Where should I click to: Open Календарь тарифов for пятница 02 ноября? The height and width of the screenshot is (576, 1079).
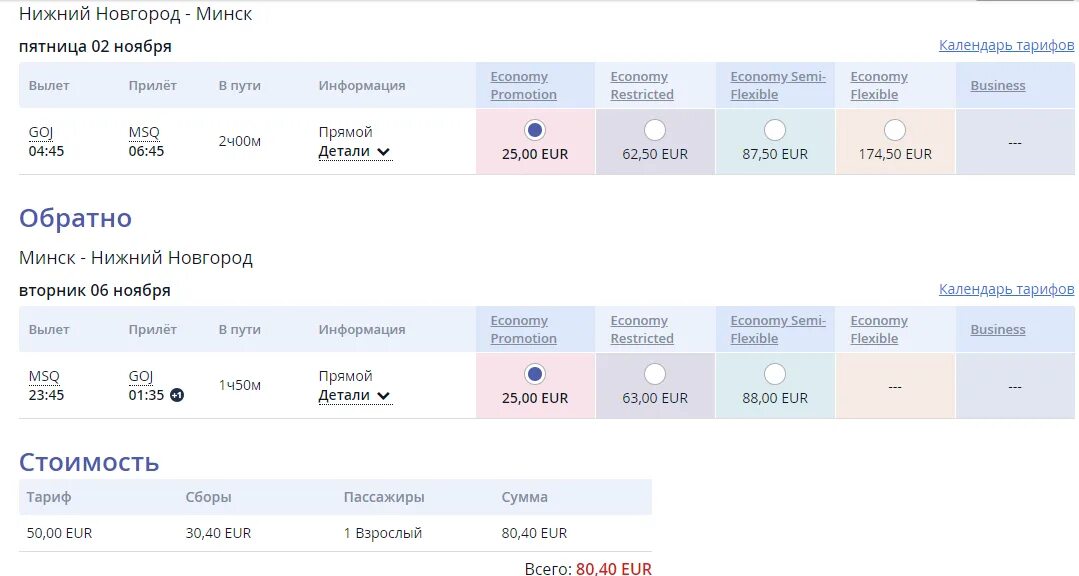(x=1006, y=46)
